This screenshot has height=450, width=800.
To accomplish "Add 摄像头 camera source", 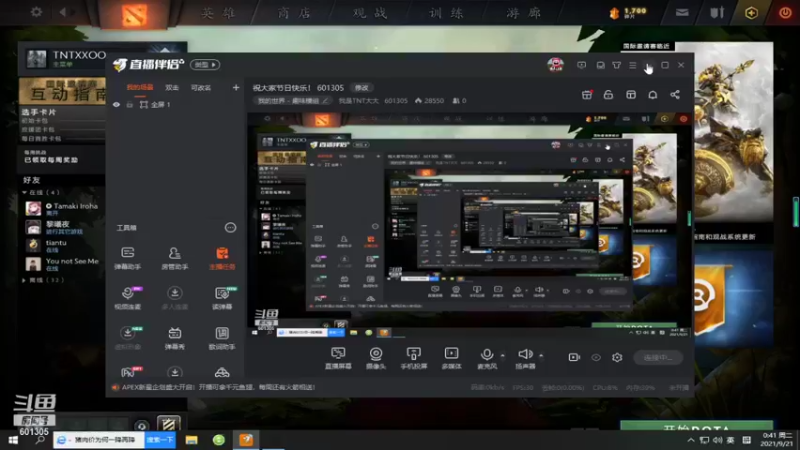I will [376, 358].
